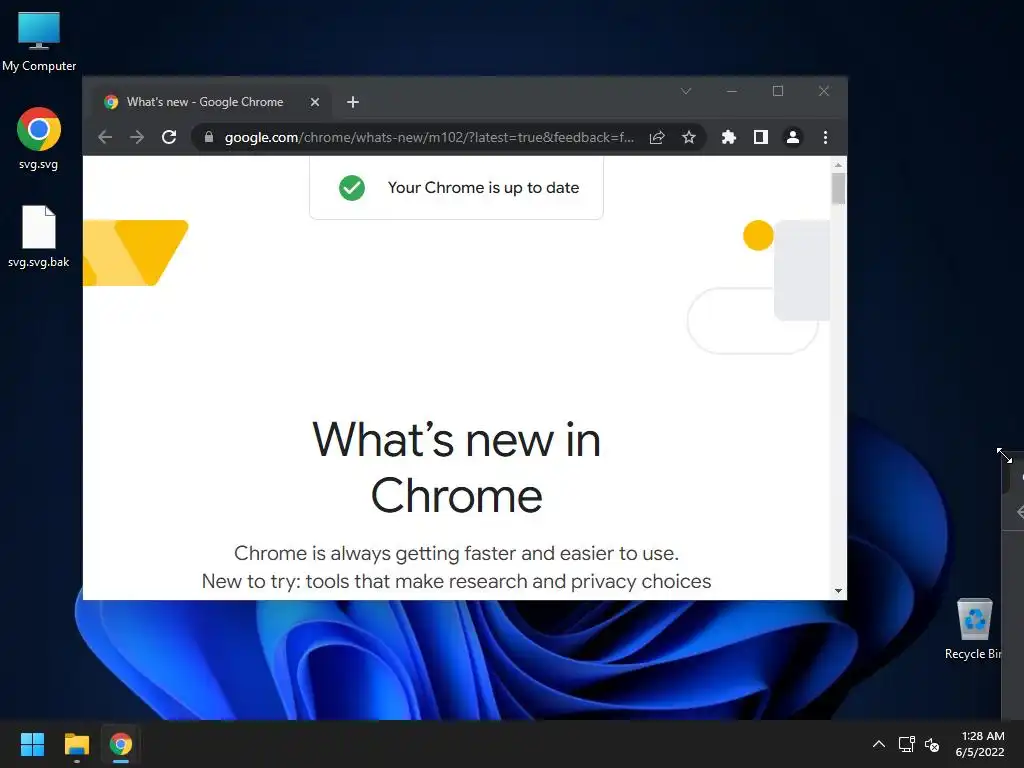Select the What's new - Google Chrome tab

pyautogui.click(x=210, y=102)
